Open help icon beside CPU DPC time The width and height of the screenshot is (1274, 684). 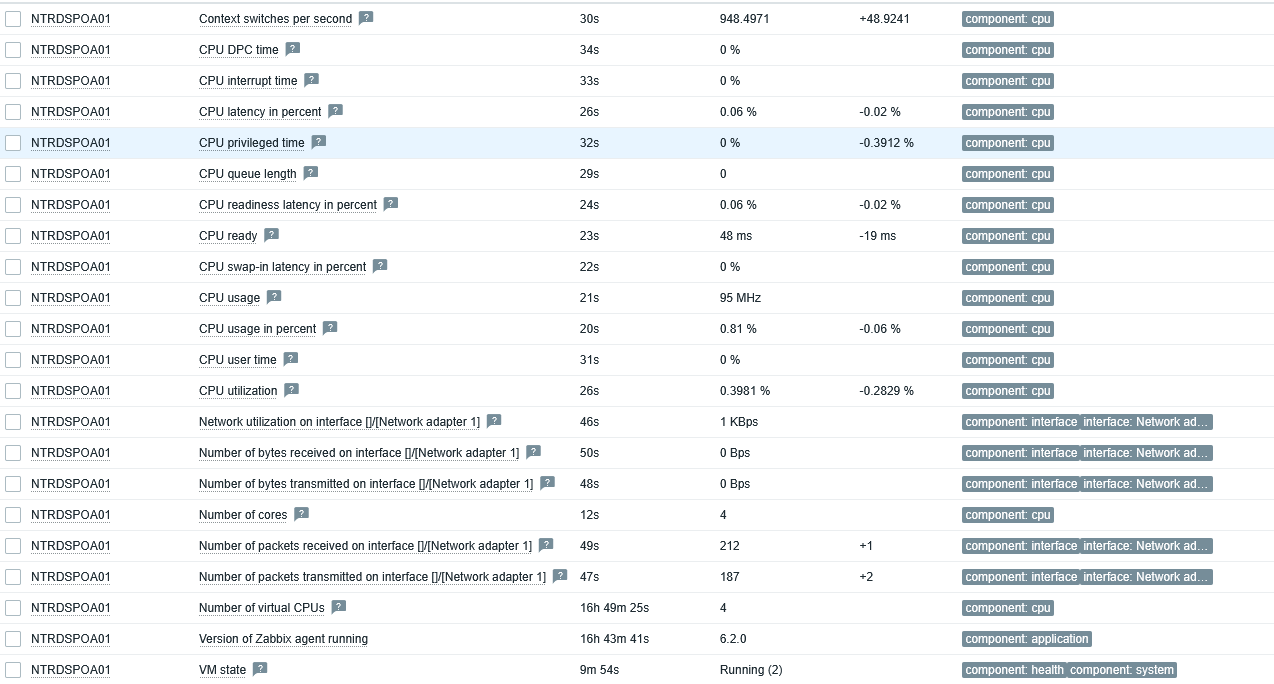293,49
